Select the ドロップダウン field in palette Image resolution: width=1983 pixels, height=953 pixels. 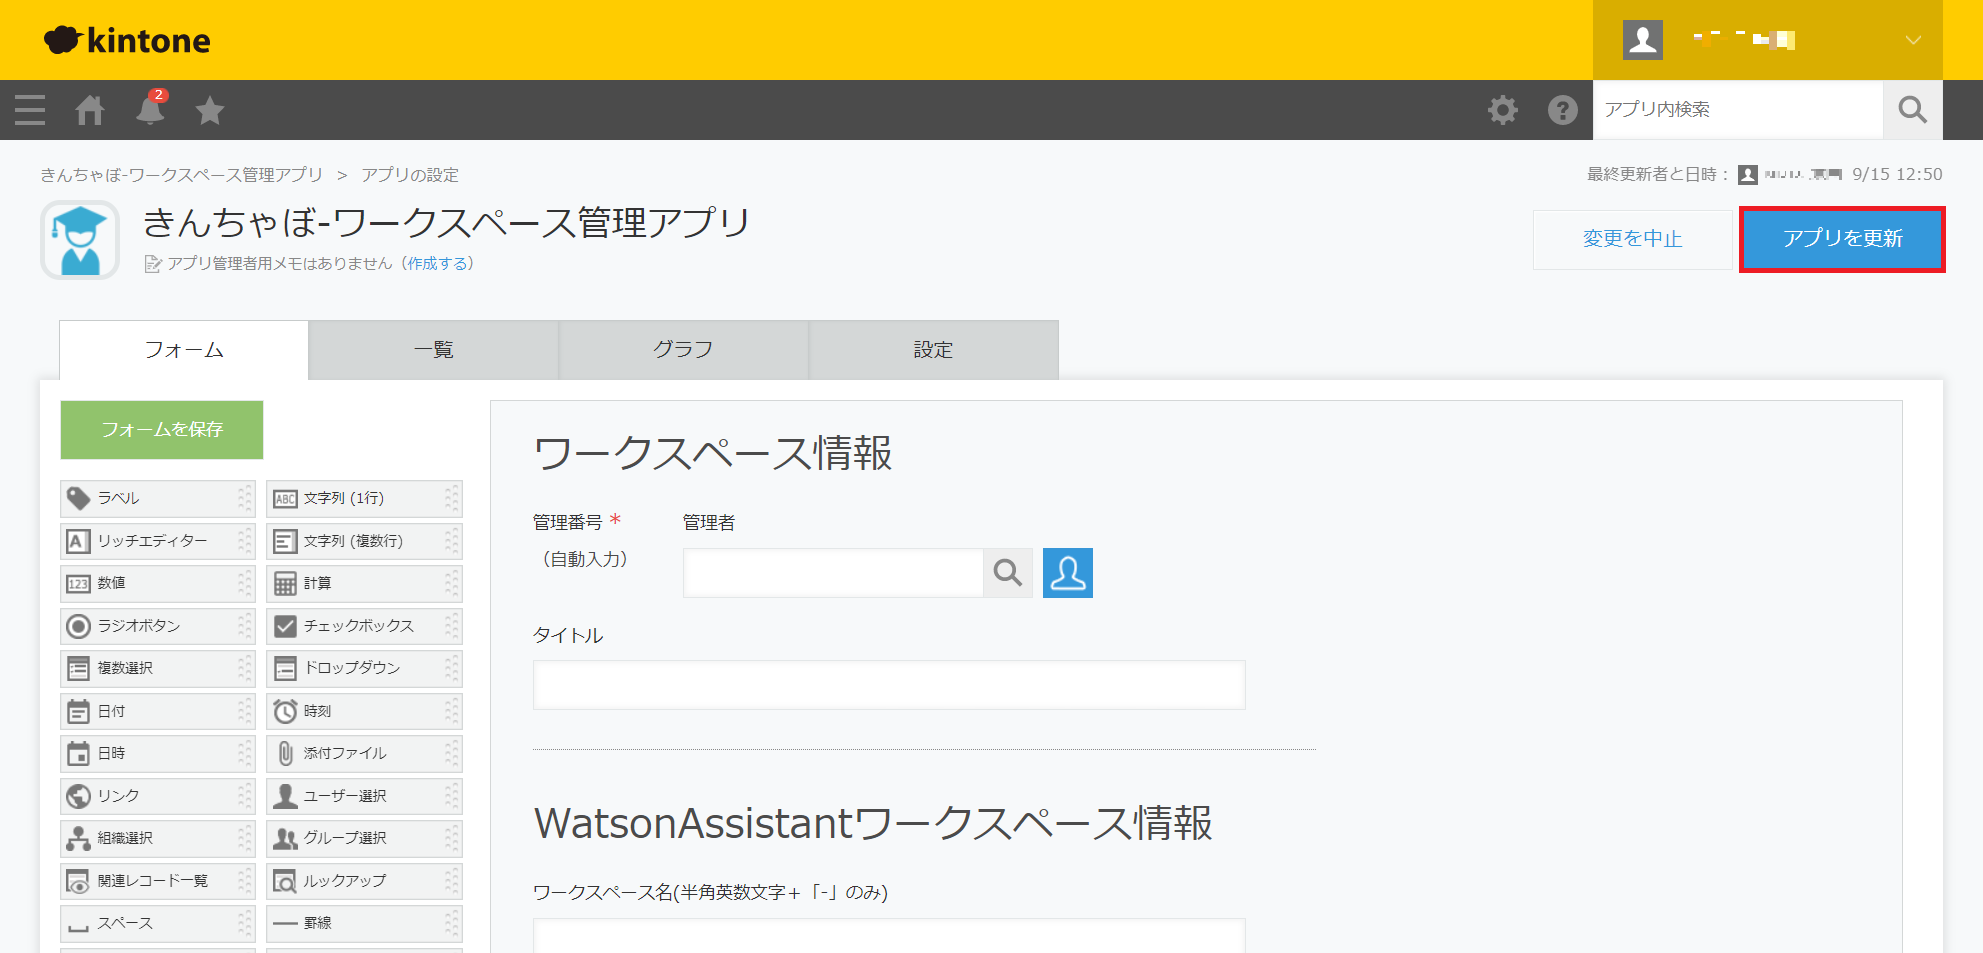(363, 668)
